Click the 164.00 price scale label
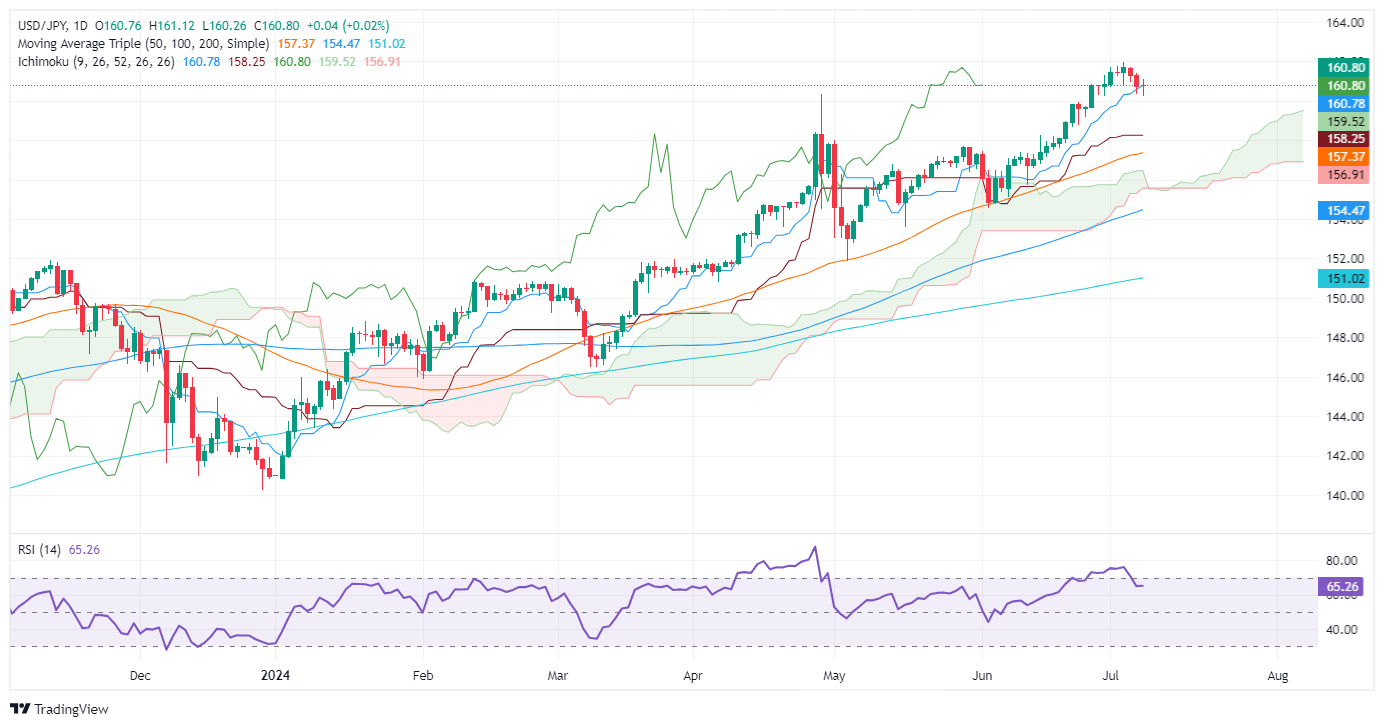Viewport: 1384px width, 727px height. 1344,23
